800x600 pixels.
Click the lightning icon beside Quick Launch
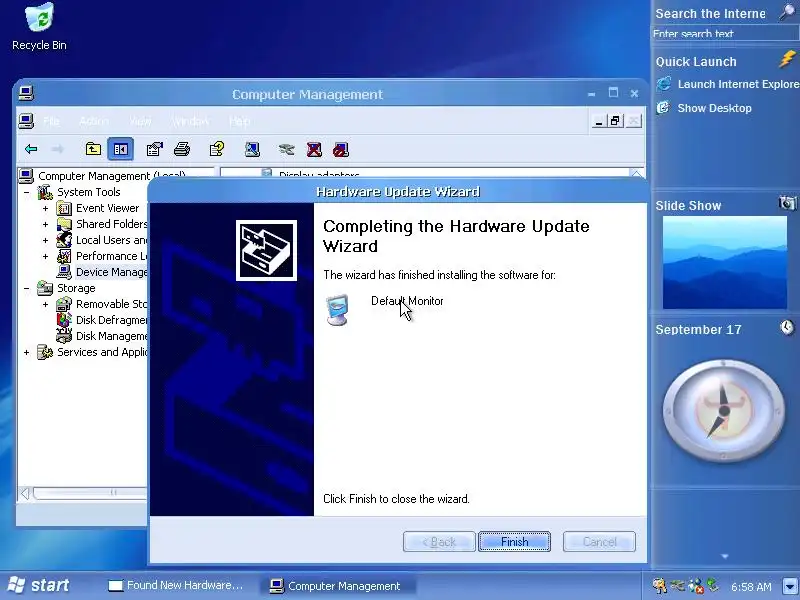[x=787, y=60]
